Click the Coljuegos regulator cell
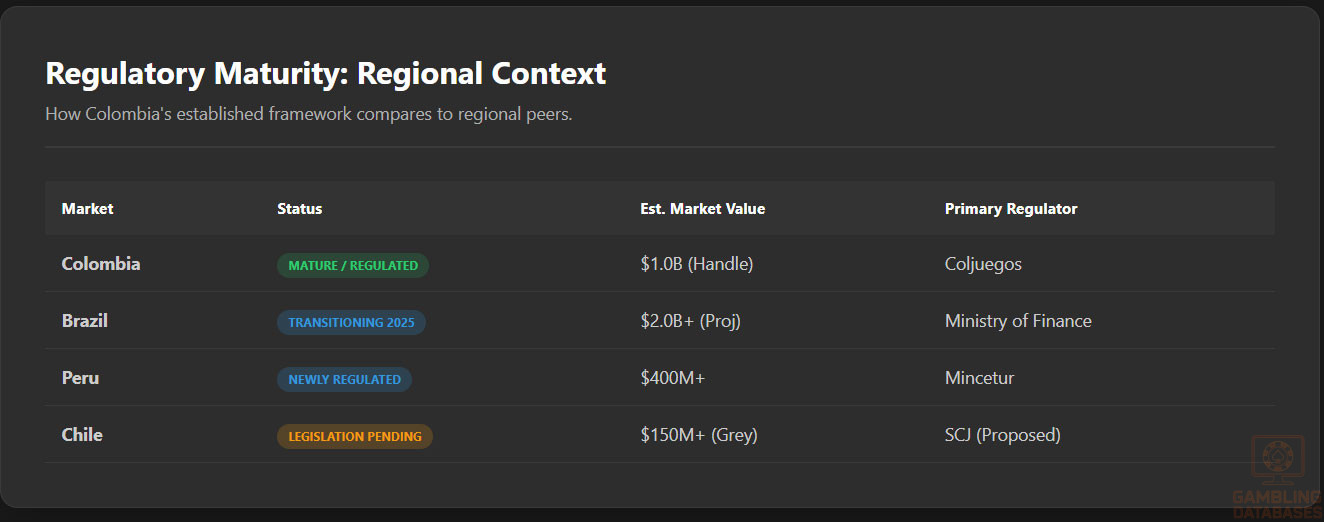 983,264
